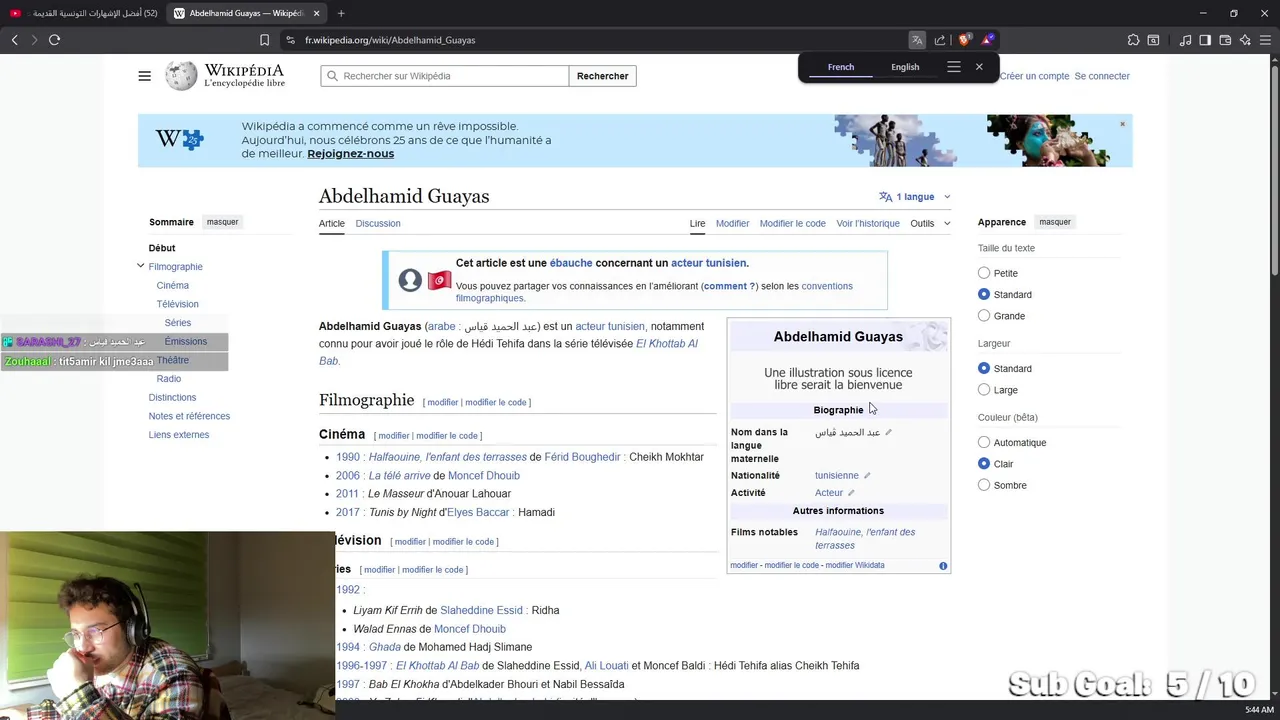Open the browser extensions puzzle icon
1280x720 pixels.
1133,40
